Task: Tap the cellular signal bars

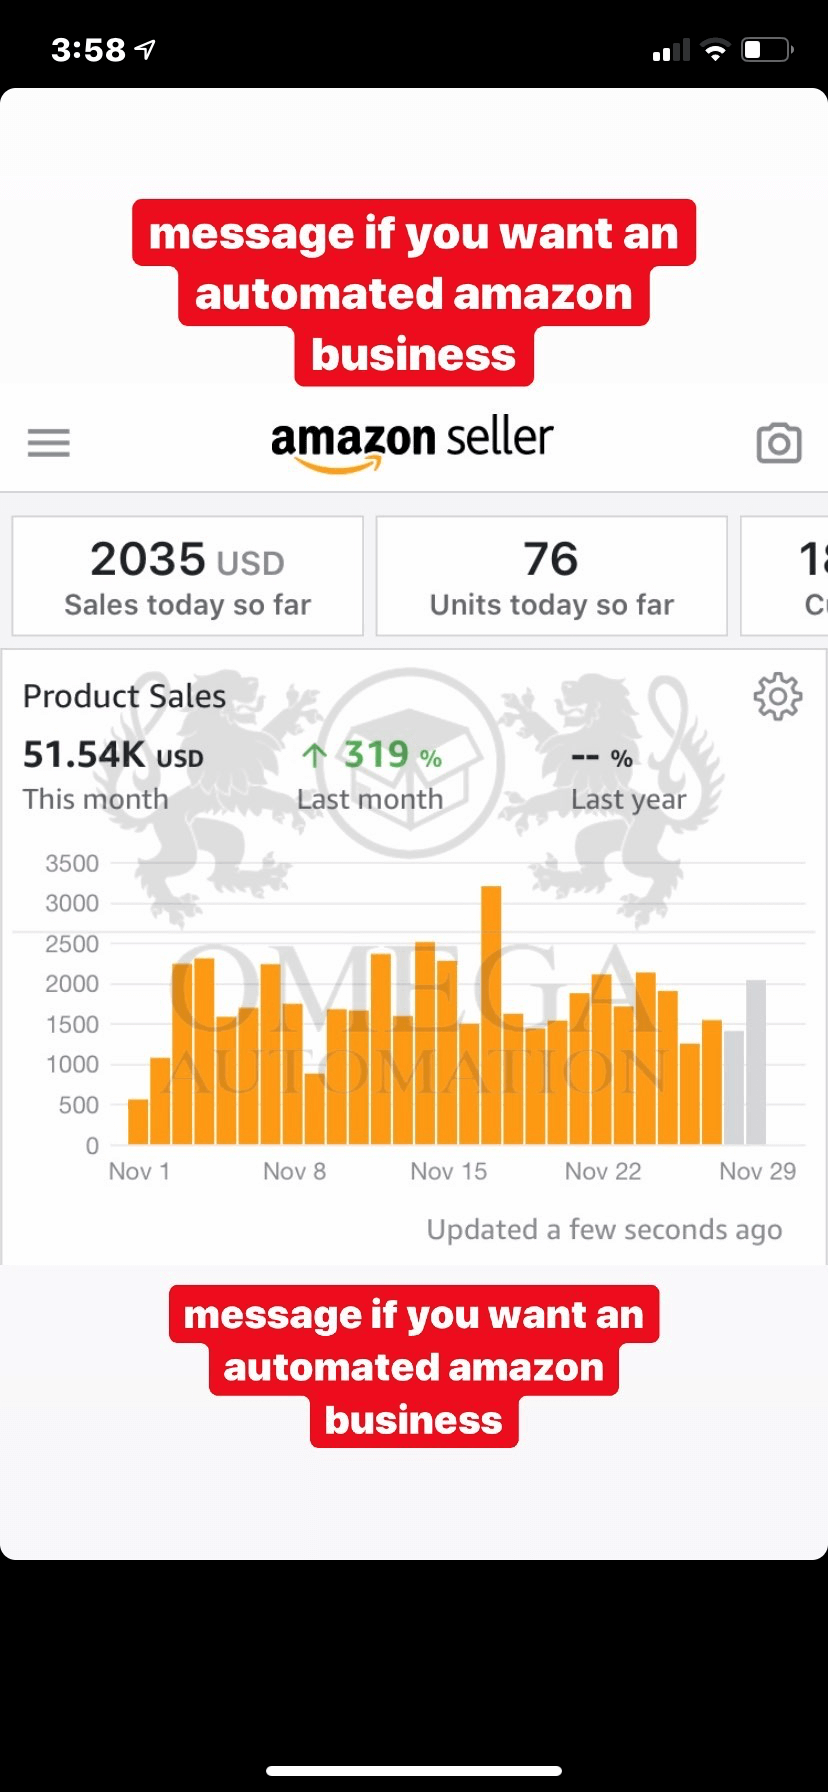Action: (x=670, y=50)
